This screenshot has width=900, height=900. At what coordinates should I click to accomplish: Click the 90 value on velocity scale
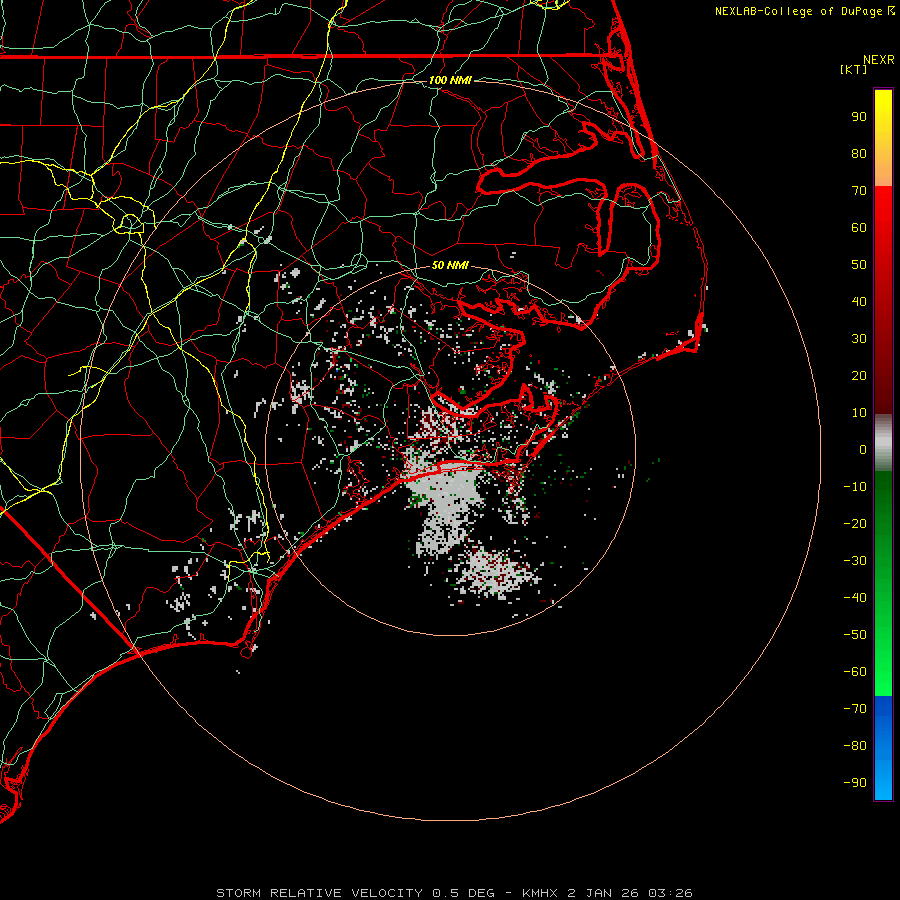point(859,117)
